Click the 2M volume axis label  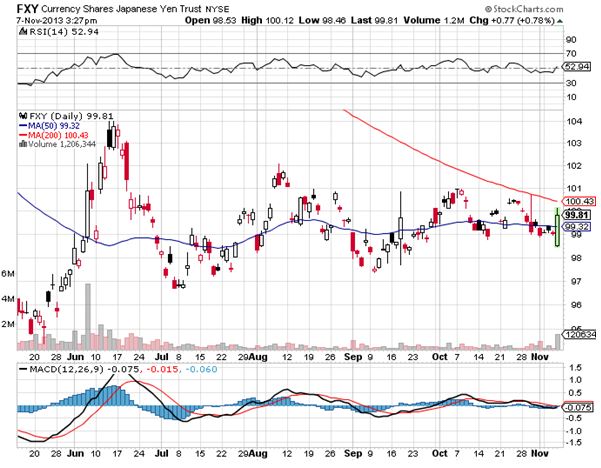pyautogui.click(x=8, y=324)
